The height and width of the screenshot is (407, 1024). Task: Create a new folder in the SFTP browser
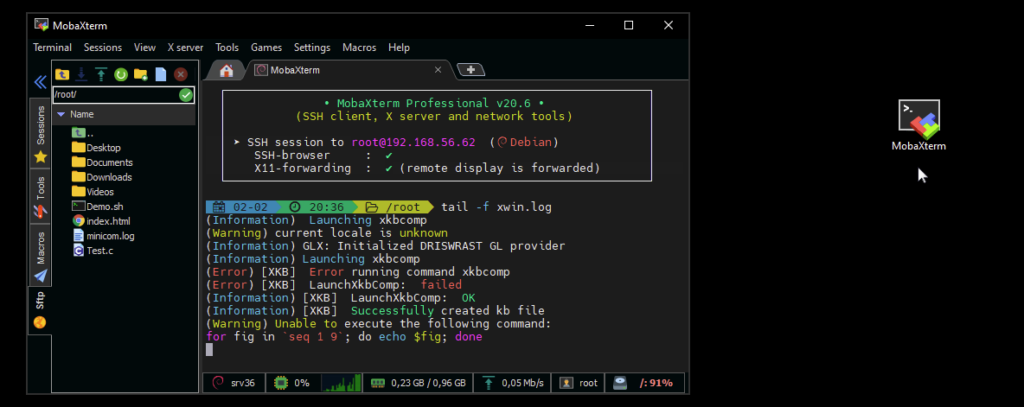pyautogui.click(x=140, y=74)
